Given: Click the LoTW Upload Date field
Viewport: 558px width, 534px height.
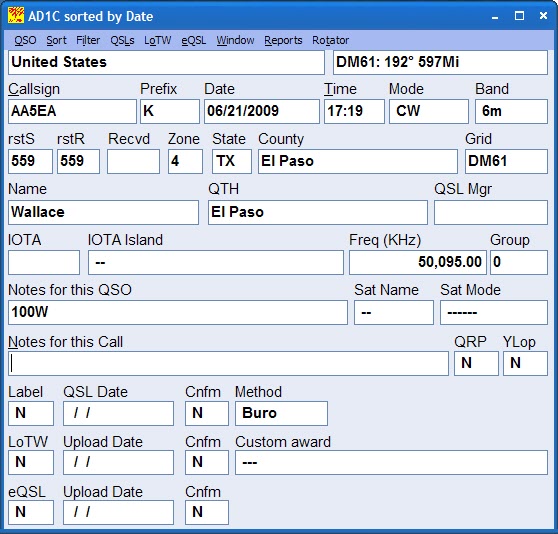Looking at the screenshot, I should 118,462.
